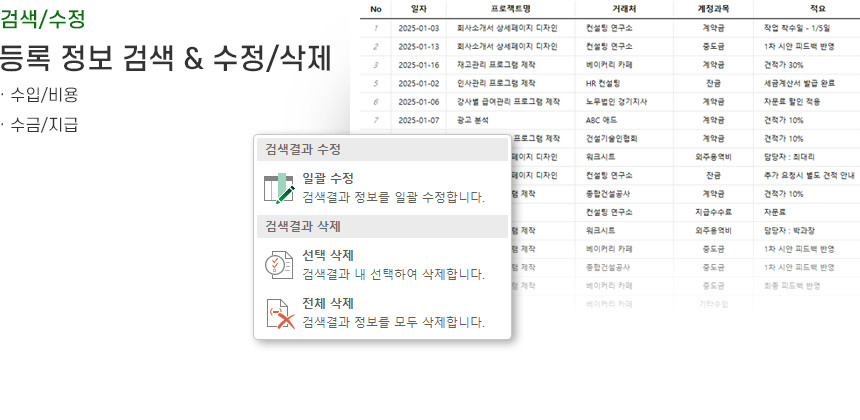860x420 pixels.
Task: Click the 일괄 수정 table-edit icon
Action: (x=279, y=187)
